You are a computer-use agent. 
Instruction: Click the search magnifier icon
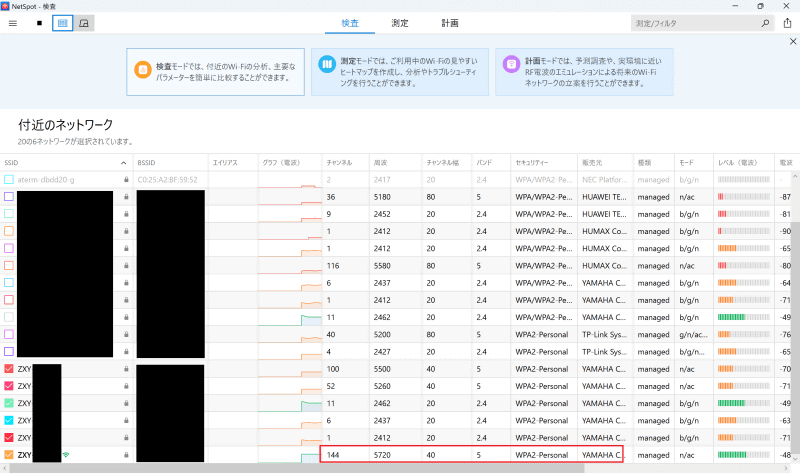765,23
